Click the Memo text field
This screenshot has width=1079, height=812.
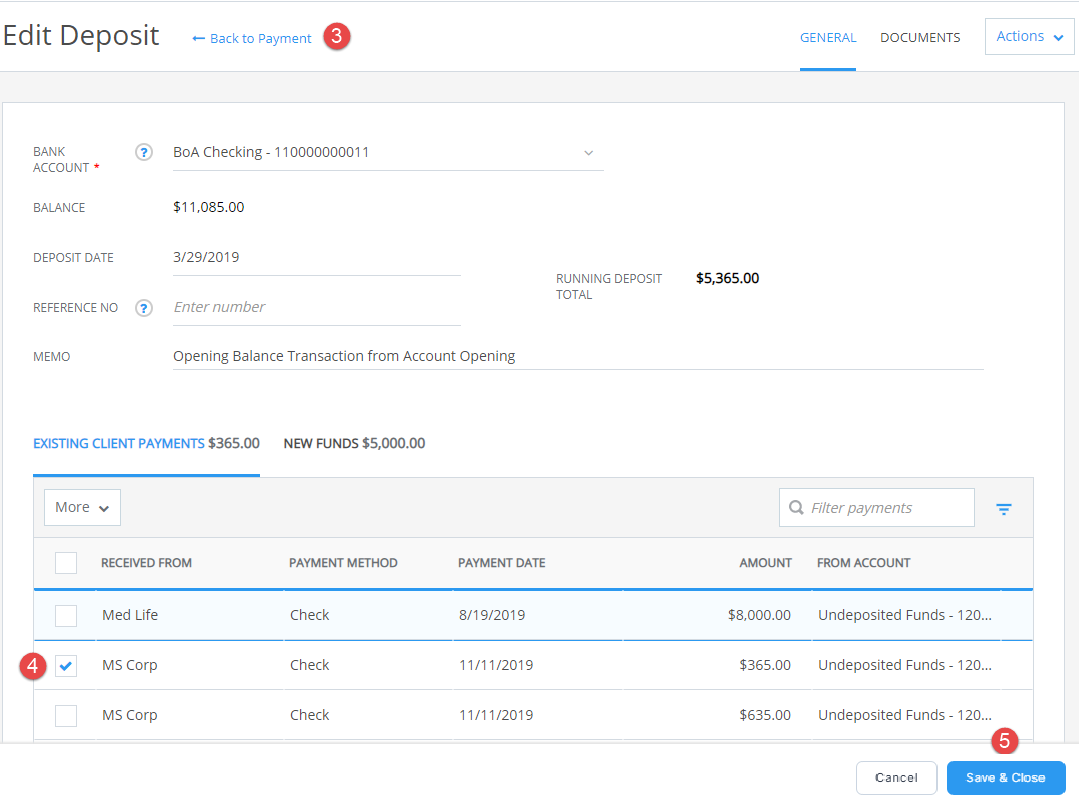point(578,356)
